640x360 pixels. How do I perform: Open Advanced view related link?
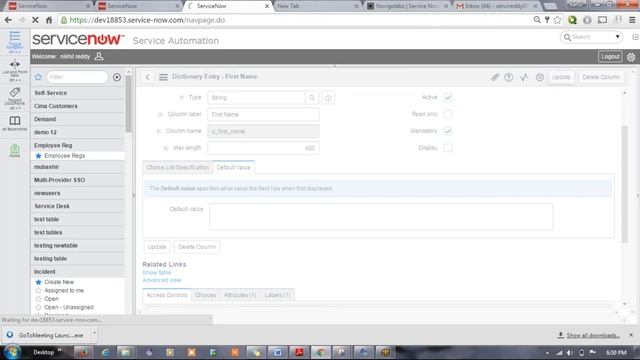(x=162, y=280)
